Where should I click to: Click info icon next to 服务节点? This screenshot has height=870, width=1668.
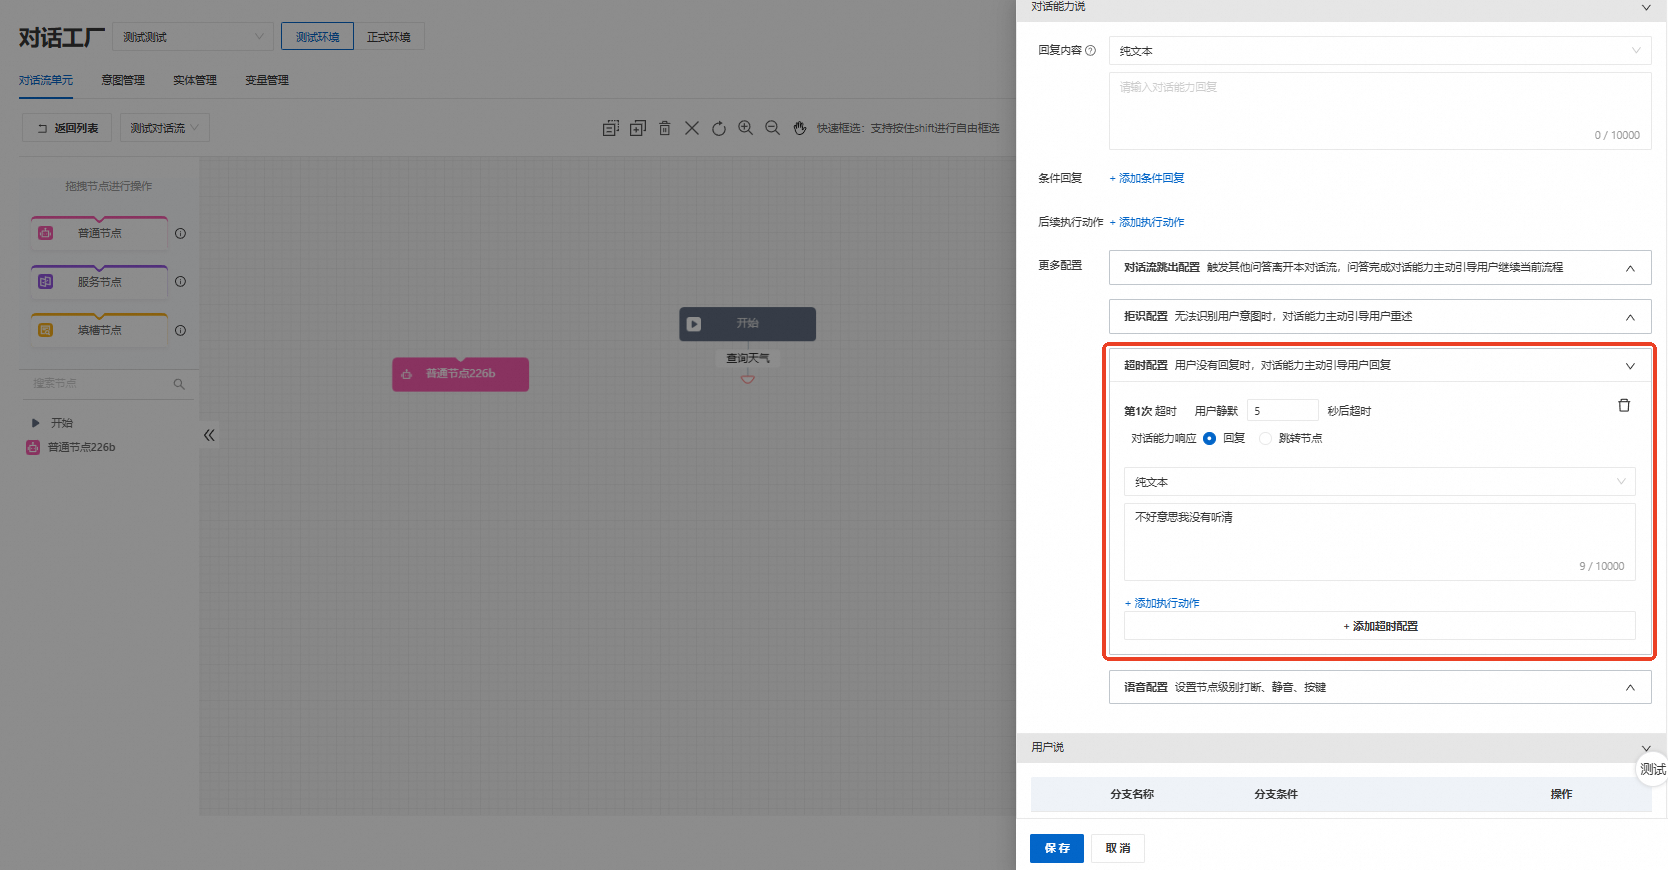pyautogui.click(x=180, y=281)
